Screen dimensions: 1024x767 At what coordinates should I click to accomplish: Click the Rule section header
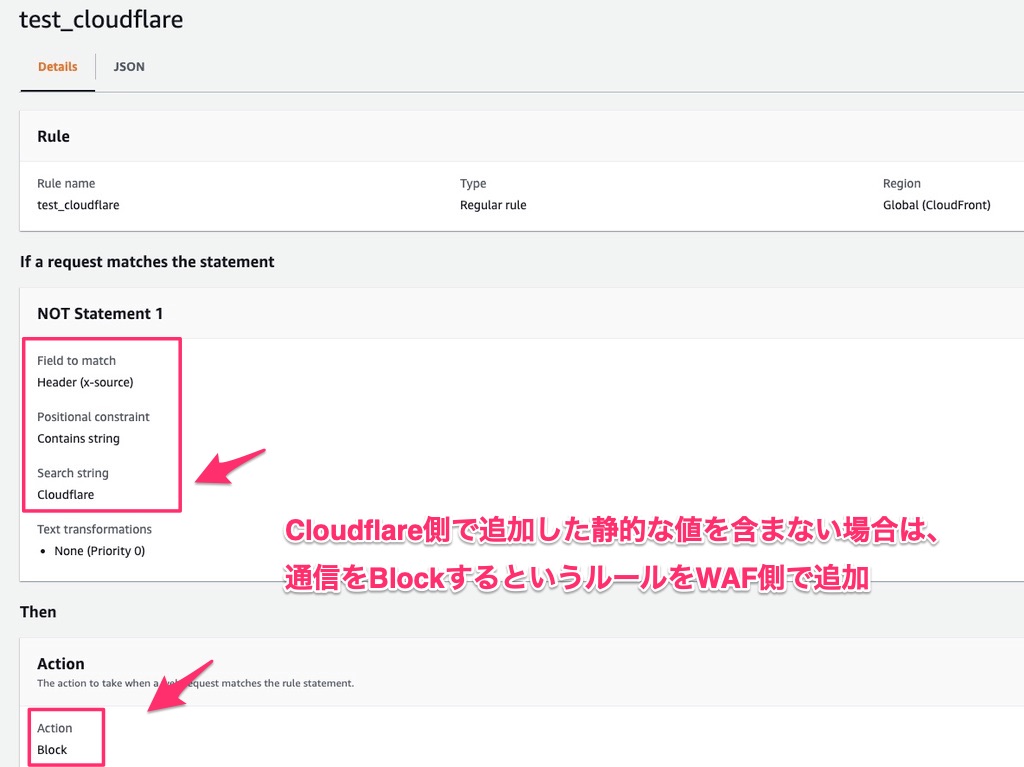[x=53, y=136]
